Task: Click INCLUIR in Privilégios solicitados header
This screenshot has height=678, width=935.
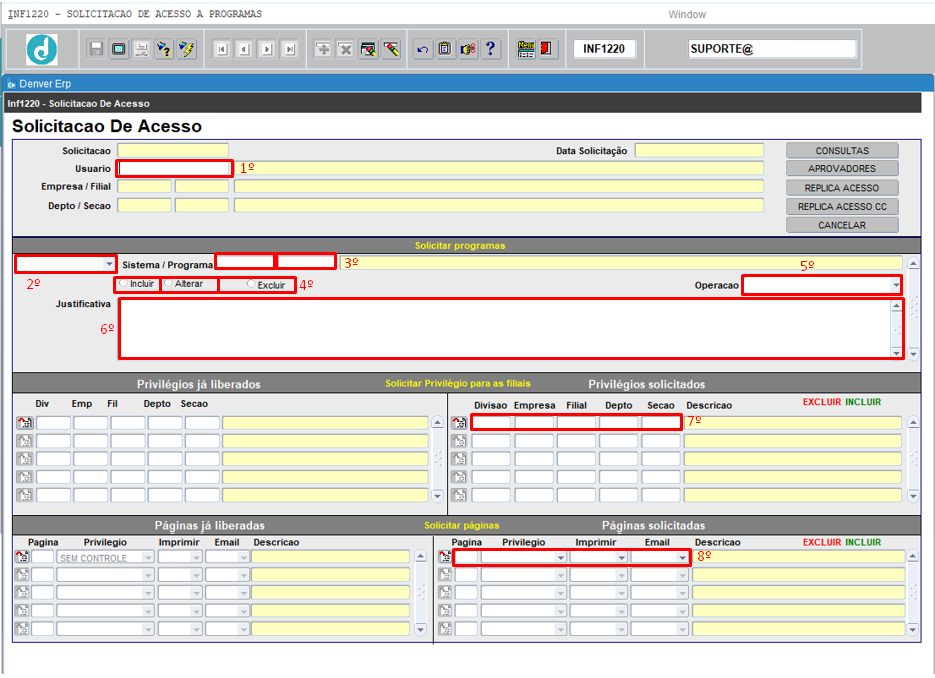Action: coord(863,402)
